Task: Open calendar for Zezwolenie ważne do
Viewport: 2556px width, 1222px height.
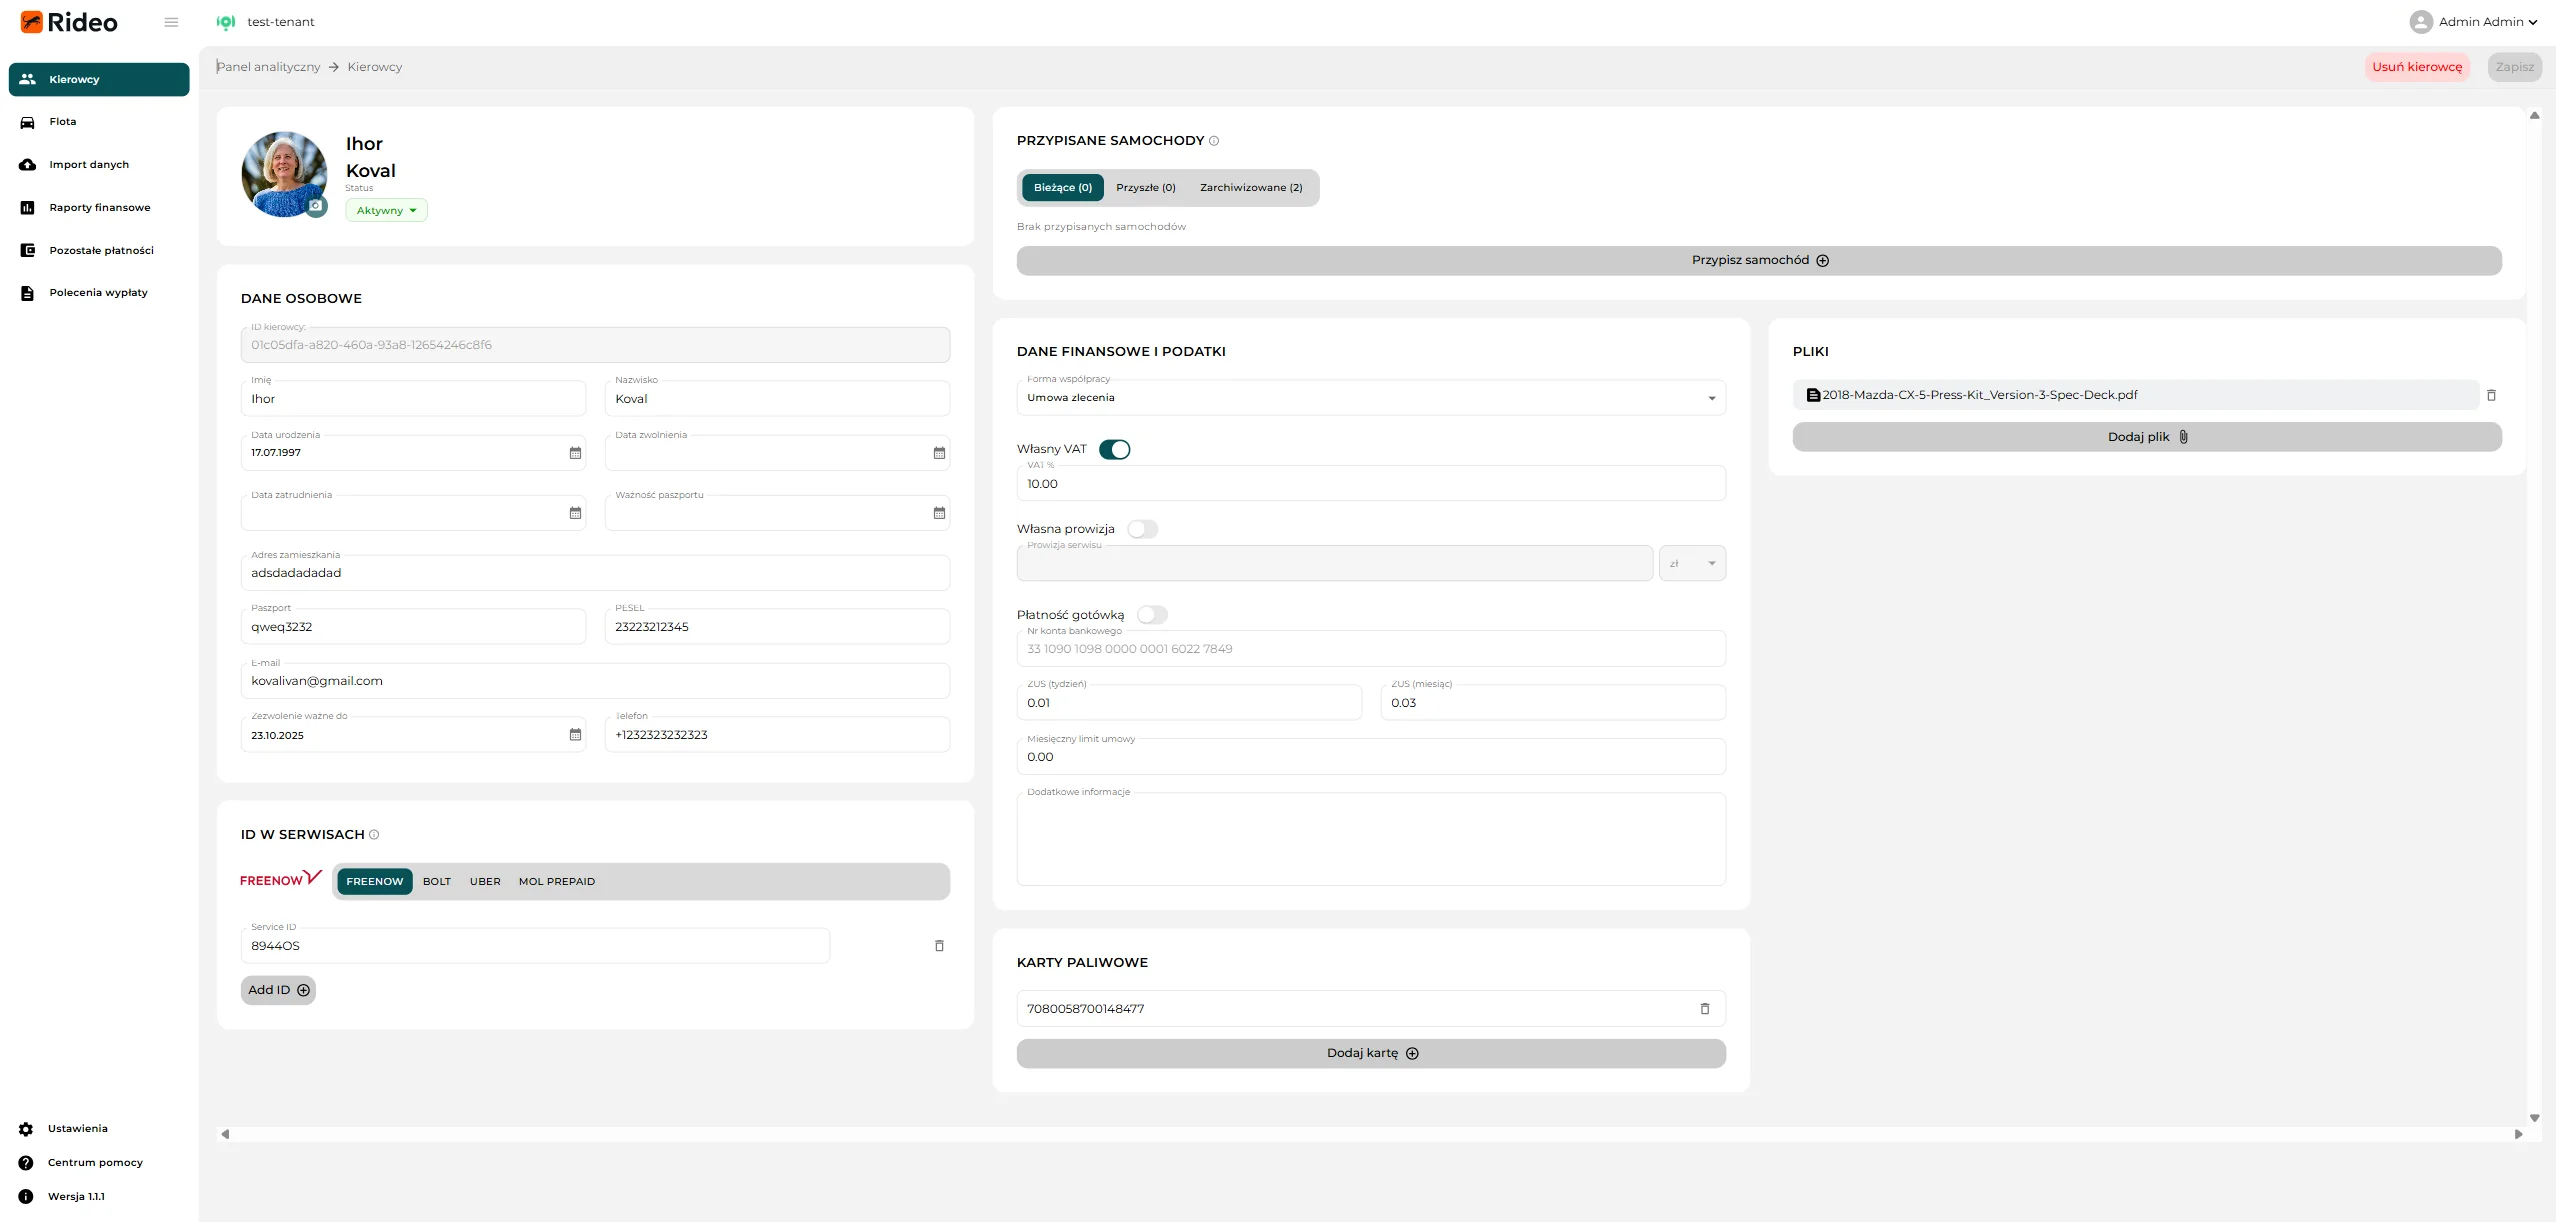Action: (x=575, y=735)
